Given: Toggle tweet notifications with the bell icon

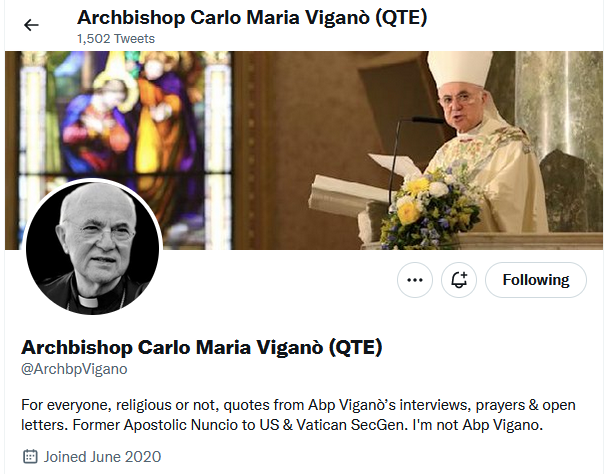Looking at the screenshot, I should tap(460, 280).
